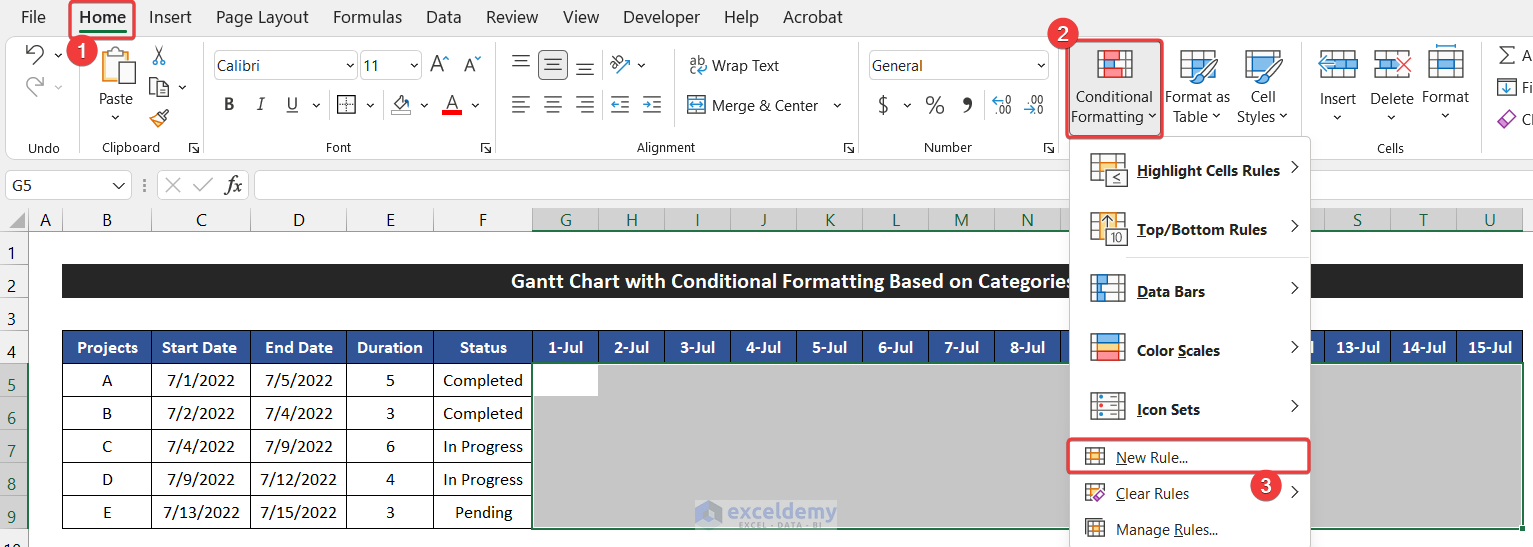Image resolution: width=1533 pixels, height=547 pixels.
Task: Open Top/Bottom Rules submenu
Action: (1190, 228)
